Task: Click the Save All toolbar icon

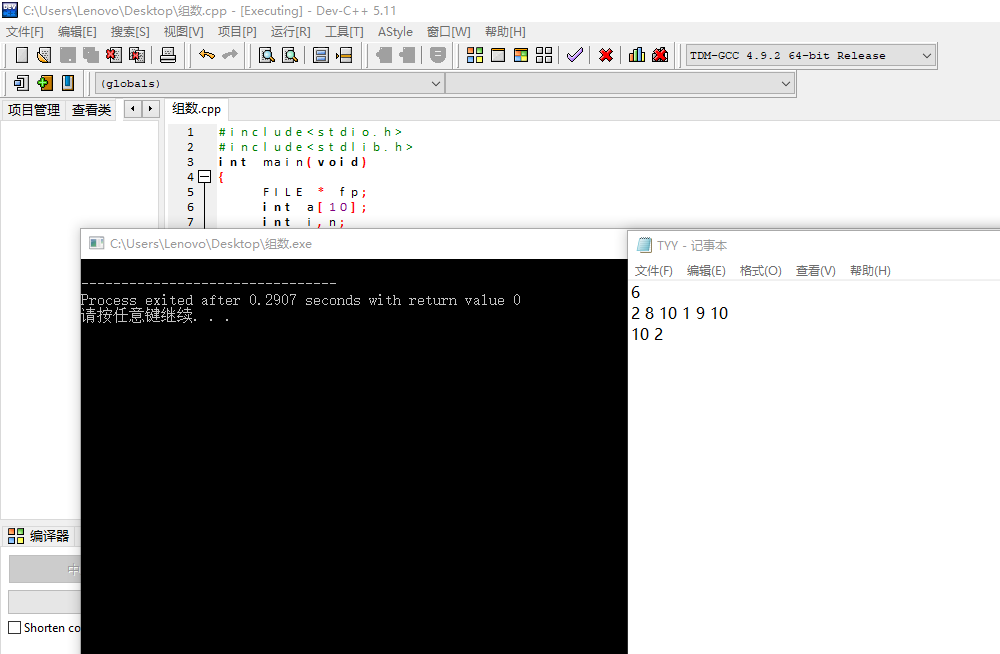Action: click(x=91, y=56)
